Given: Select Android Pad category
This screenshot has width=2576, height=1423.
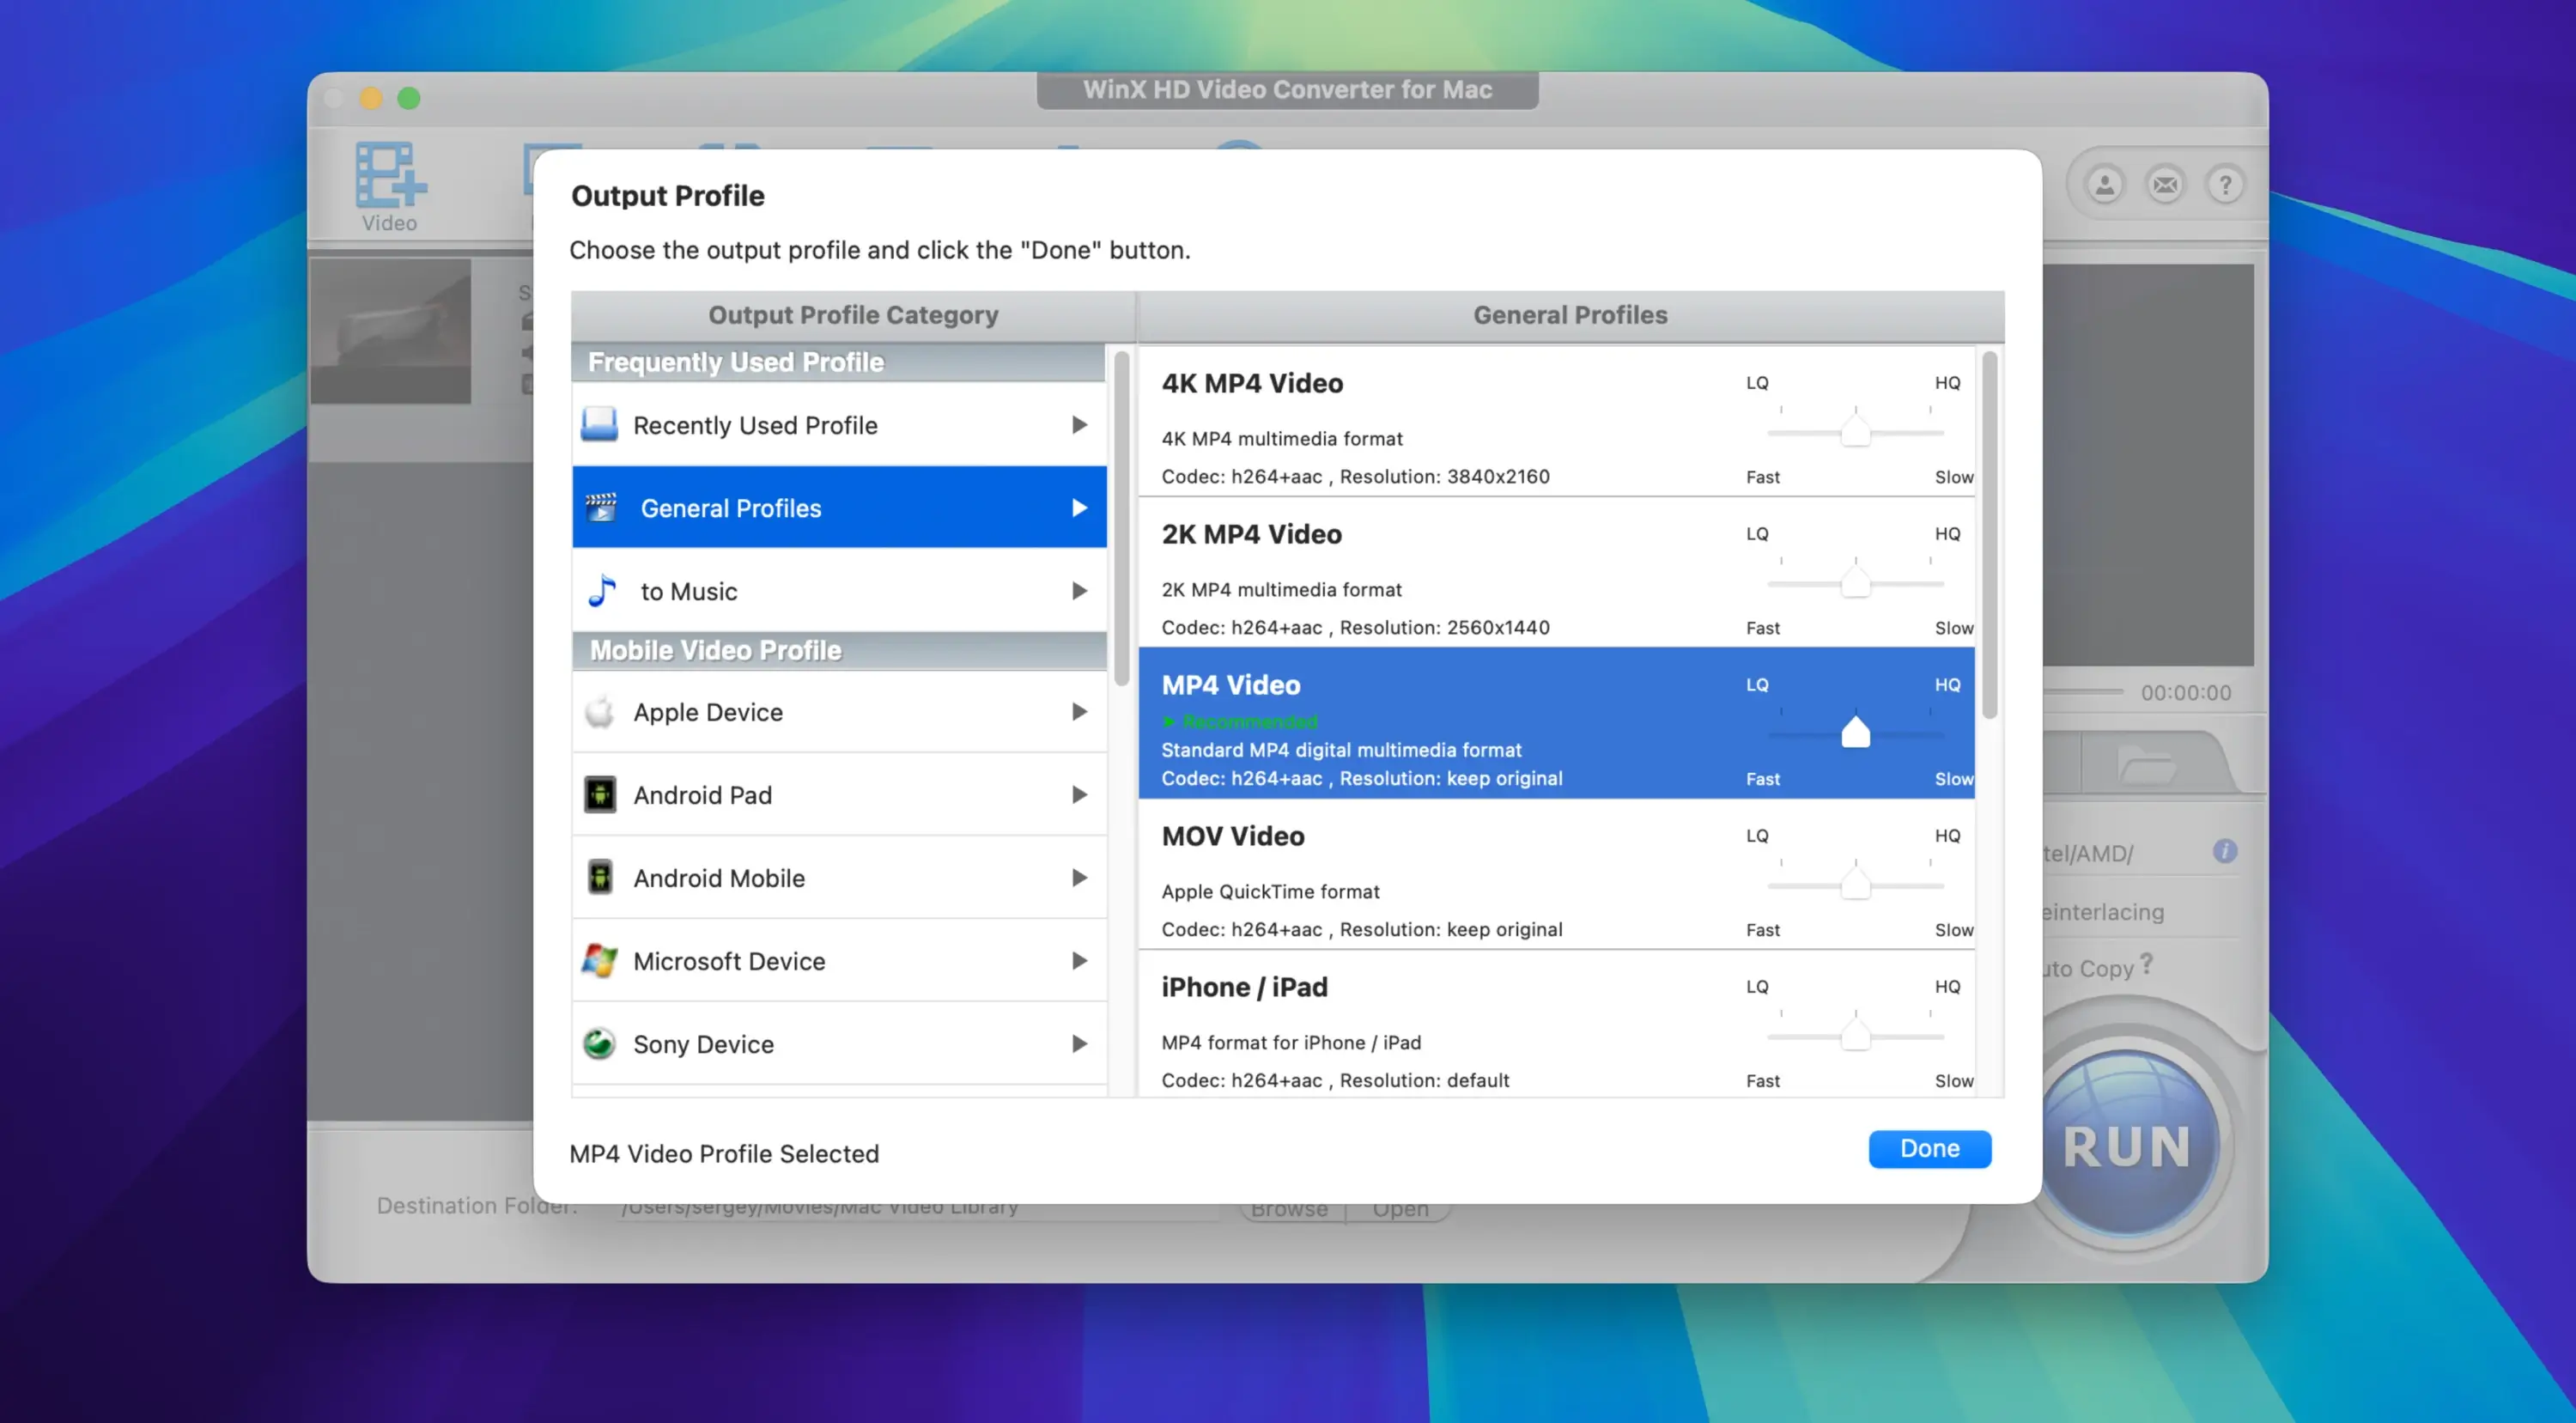Looking at the screenshot, I should coord(839,794).
